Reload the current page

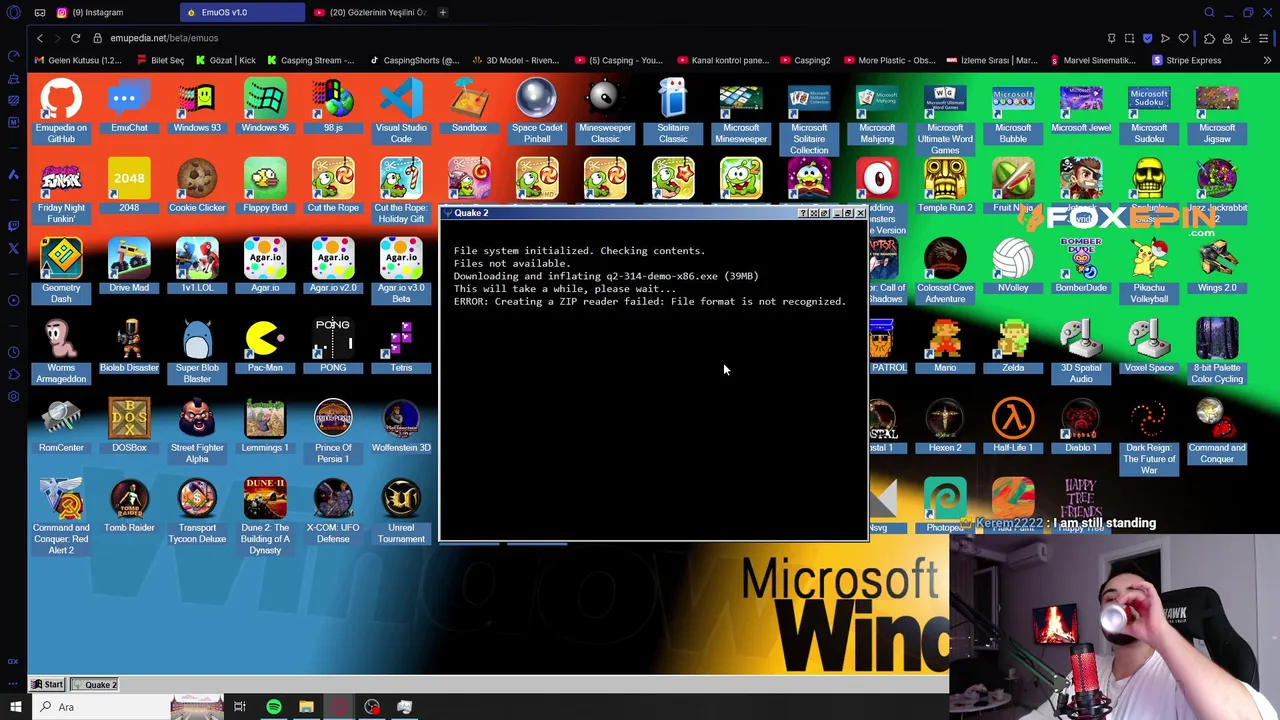pyautogui.click(x=75, y=38)
